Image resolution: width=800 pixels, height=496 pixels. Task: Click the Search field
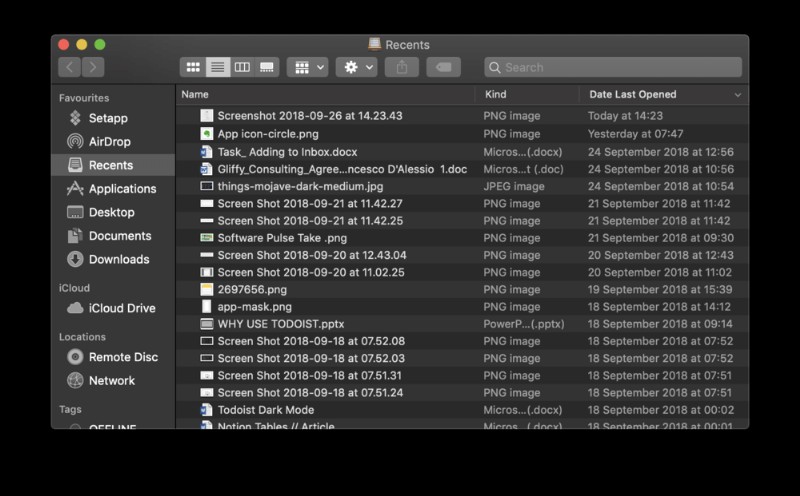tap(613, 67)
